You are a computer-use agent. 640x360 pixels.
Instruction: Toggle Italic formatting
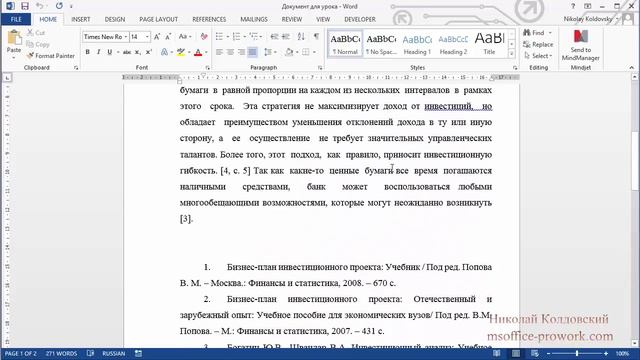98,52
